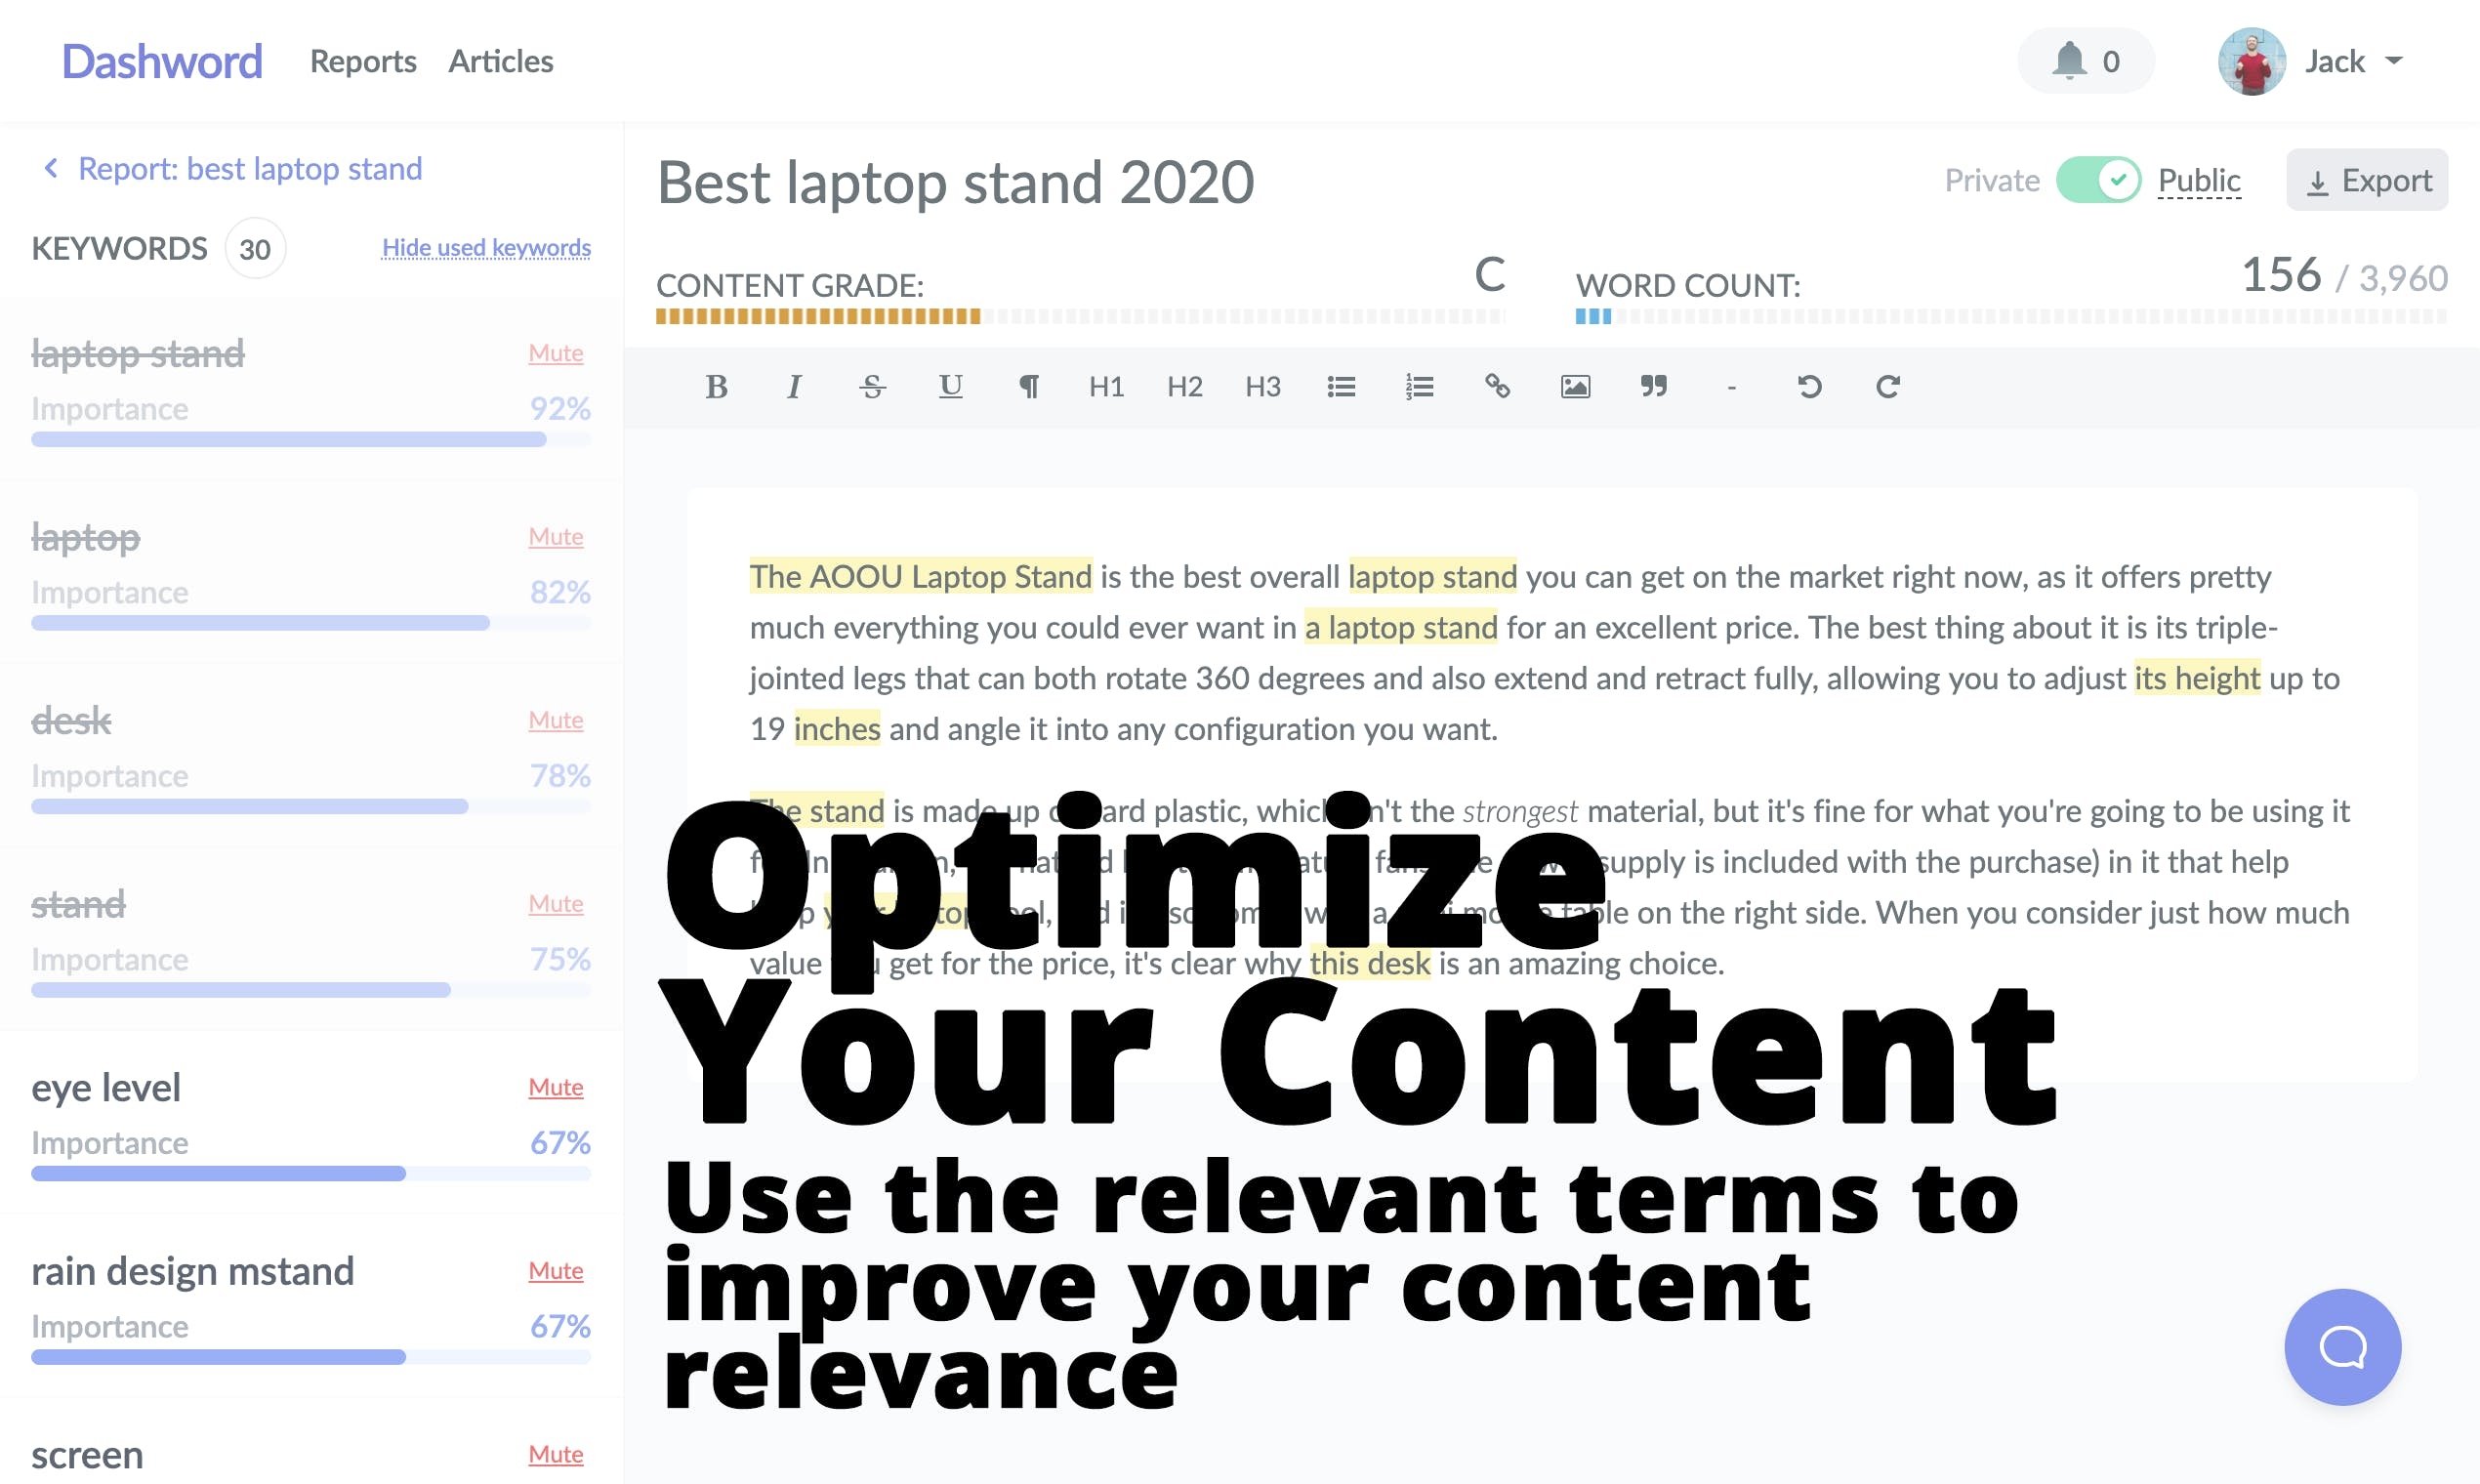This screenshot has width=2480, height=1484.
Task: Click the highlighted phrase 'this desk'
Action: [1369, 963]
